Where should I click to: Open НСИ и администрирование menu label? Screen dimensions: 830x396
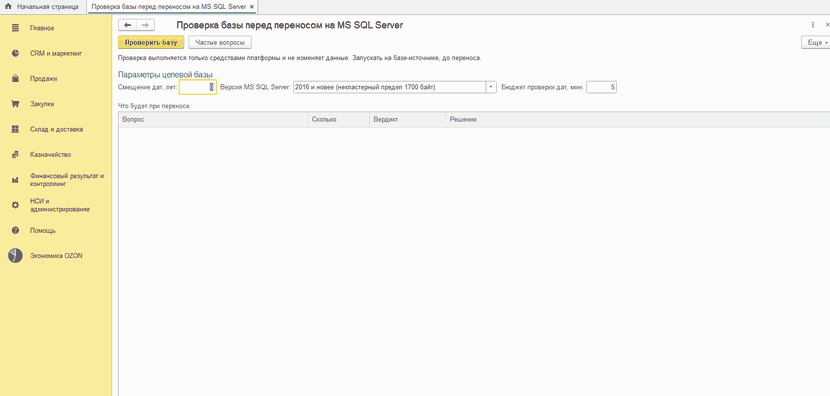[60, 205]
